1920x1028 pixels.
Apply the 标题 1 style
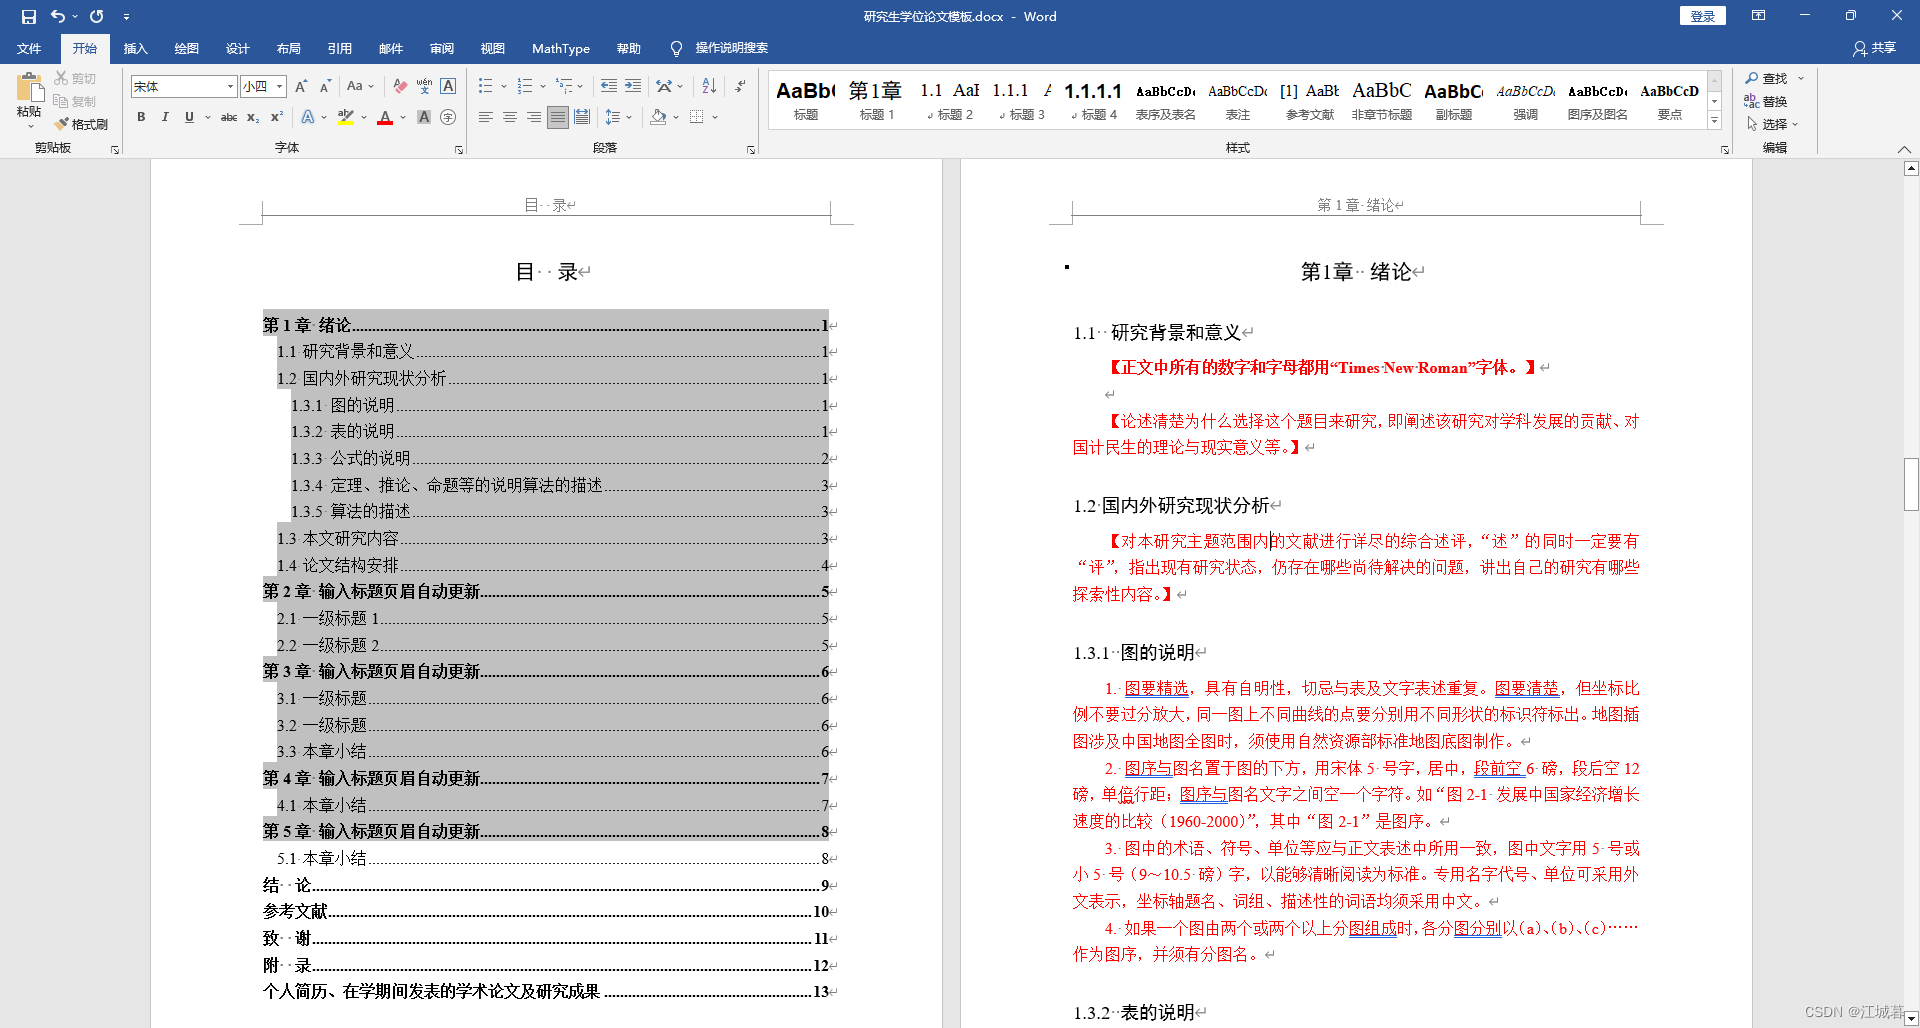pyautogui.click(x=877, y=100)
